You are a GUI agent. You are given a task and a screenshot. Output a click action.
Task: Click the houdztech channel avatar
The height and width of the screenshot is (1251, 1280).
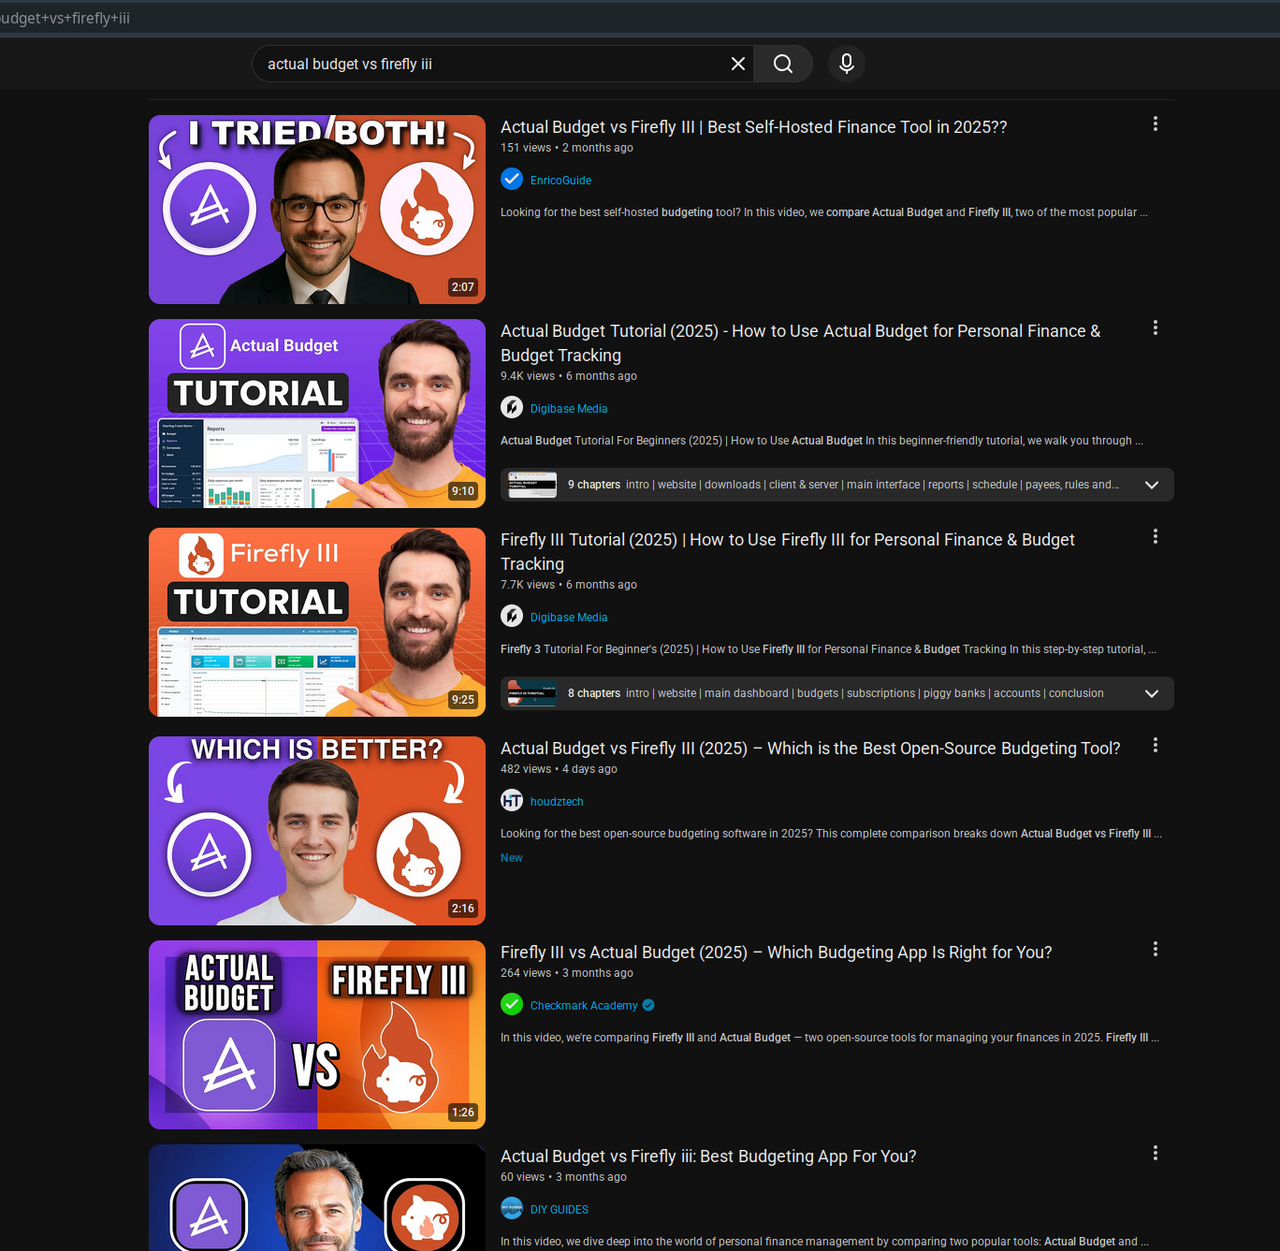point(512,801)
